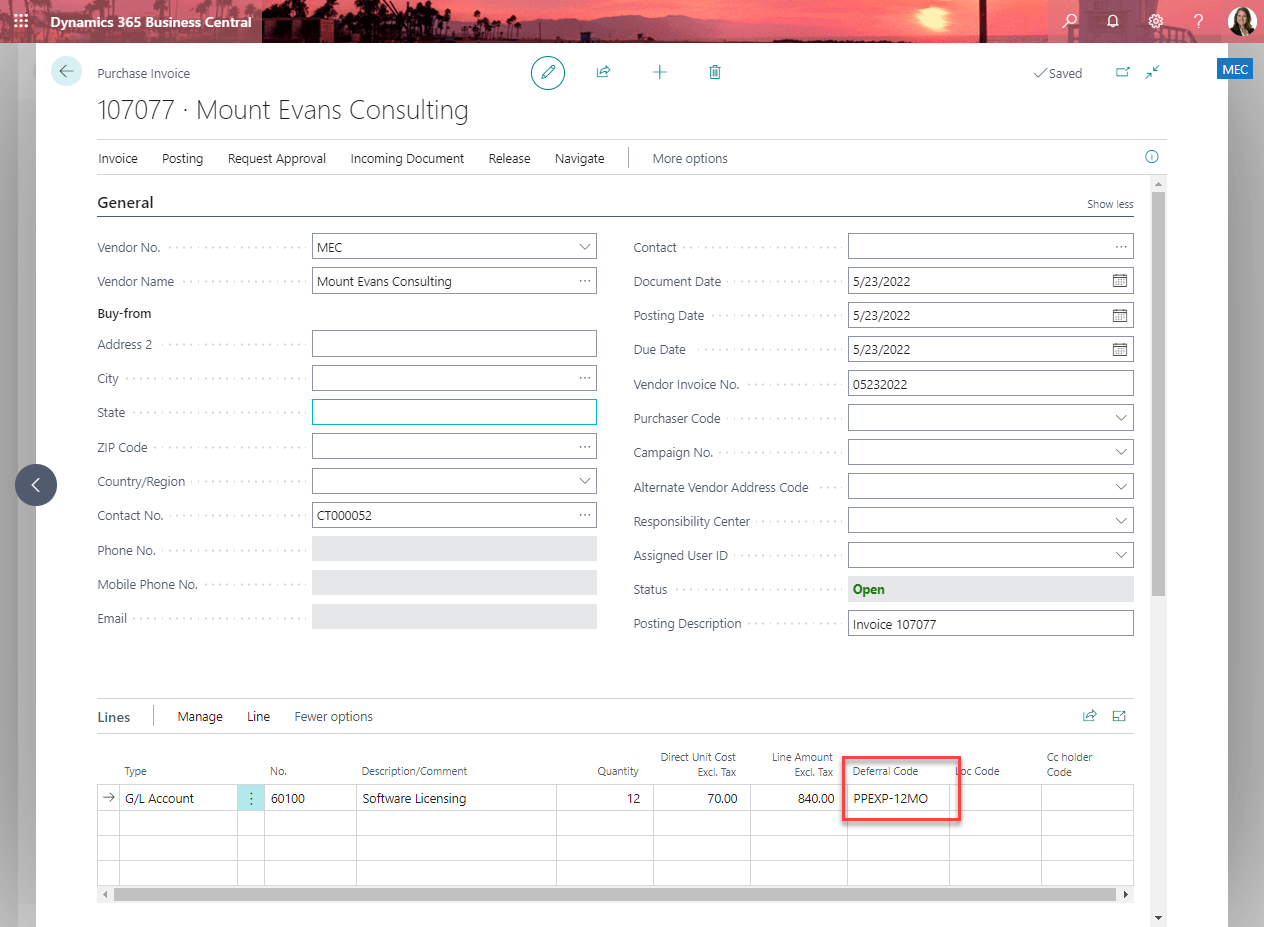Viewport: 1264px width, 927px height.
Task: Open the Incoming Document menu
Action: [x=407, y=158]
